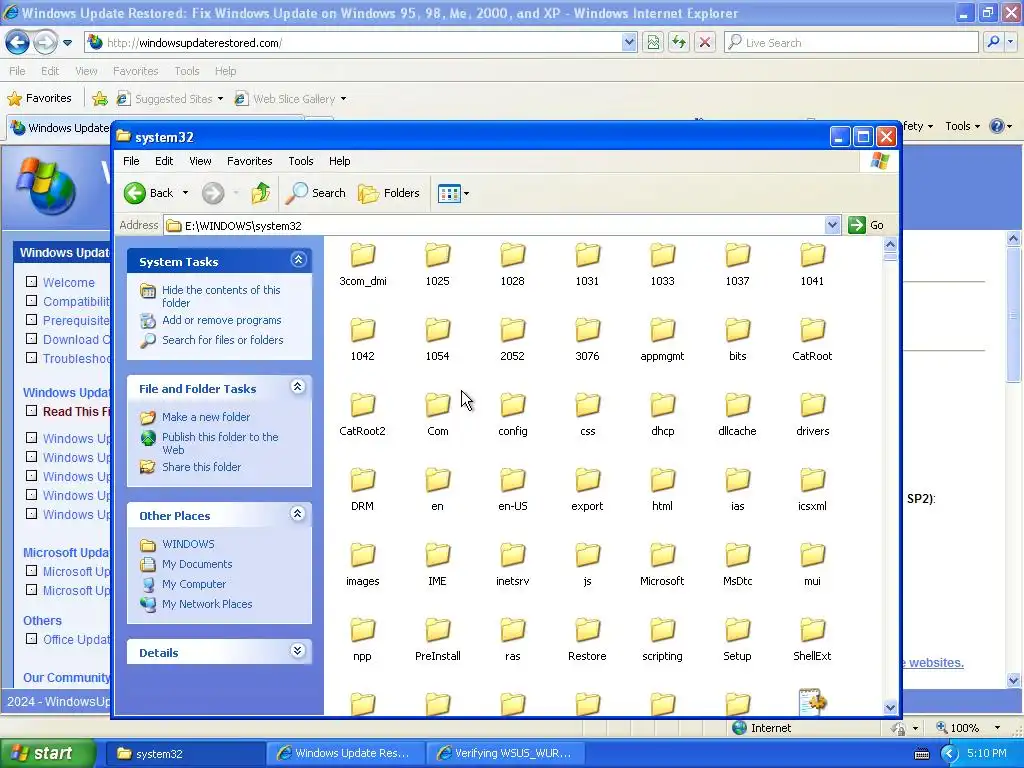Select the 3com_dmi folder

362,264
